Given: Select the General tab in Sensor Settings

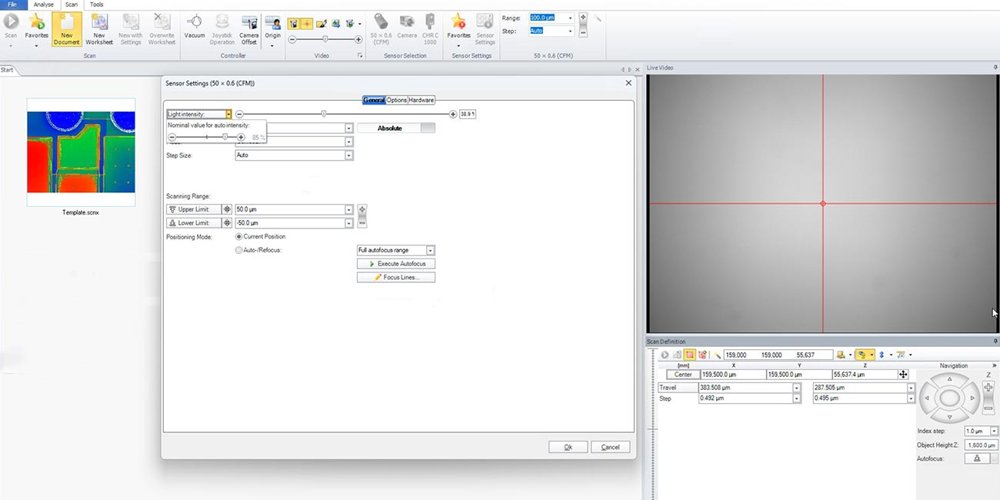Looking at the screenshot, I should pyautogui.click(x=374, y=100).
